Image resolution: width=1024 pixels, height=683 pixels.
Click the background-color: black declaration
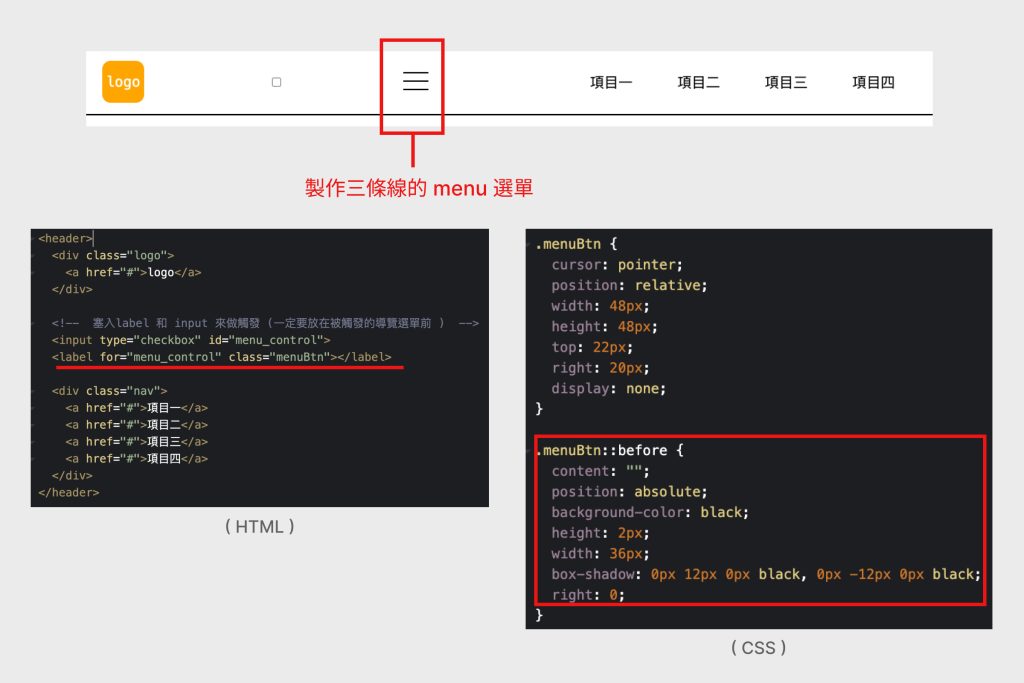pos(649,512)
